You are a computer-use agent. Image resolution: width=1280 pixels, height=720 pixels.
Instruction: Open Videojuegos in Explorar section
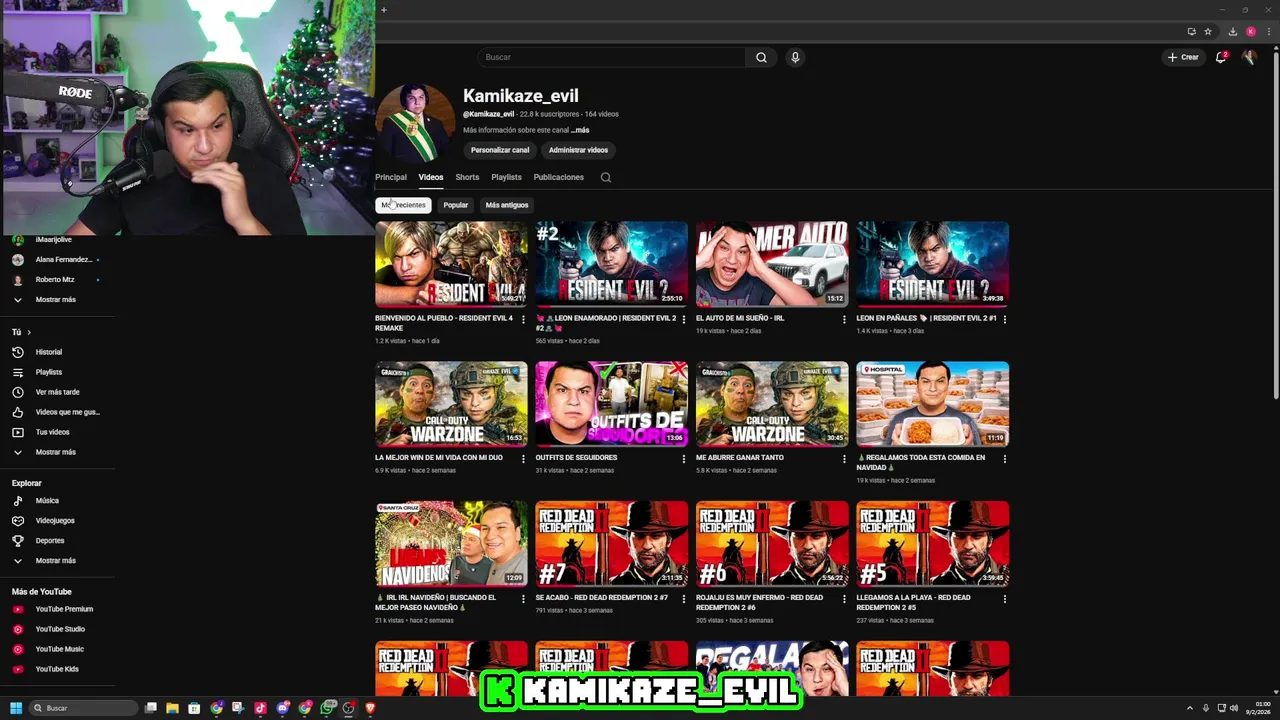coord(56,520)
